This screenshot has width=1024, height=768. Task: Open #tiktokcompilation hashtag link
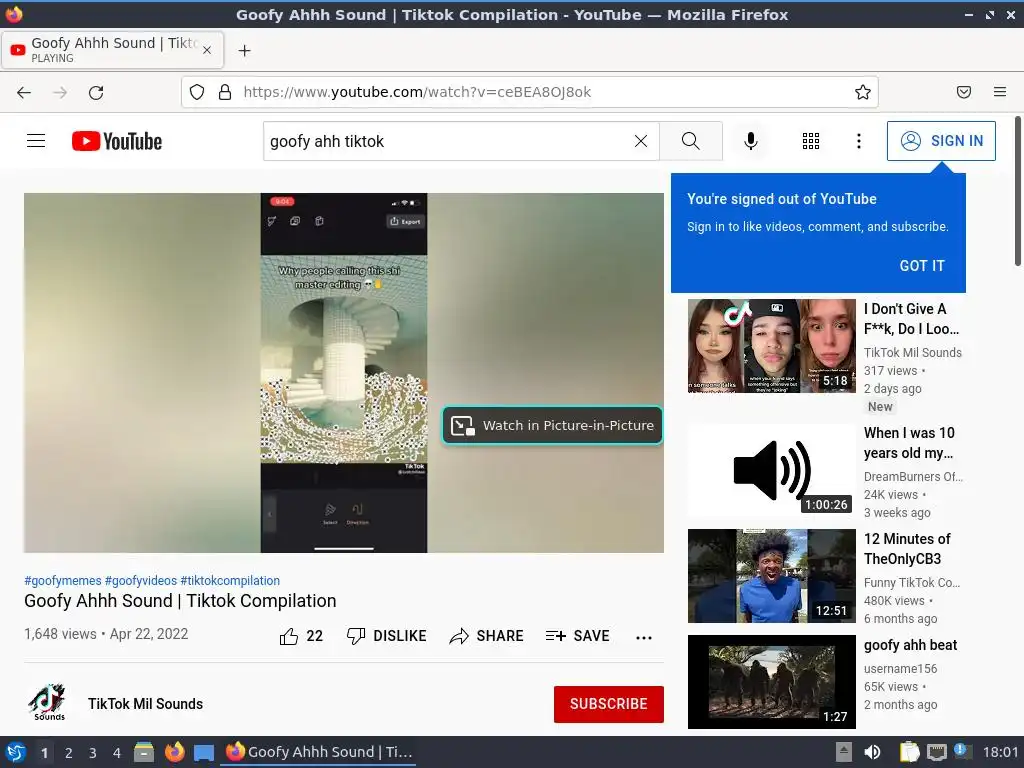point(230,581)
